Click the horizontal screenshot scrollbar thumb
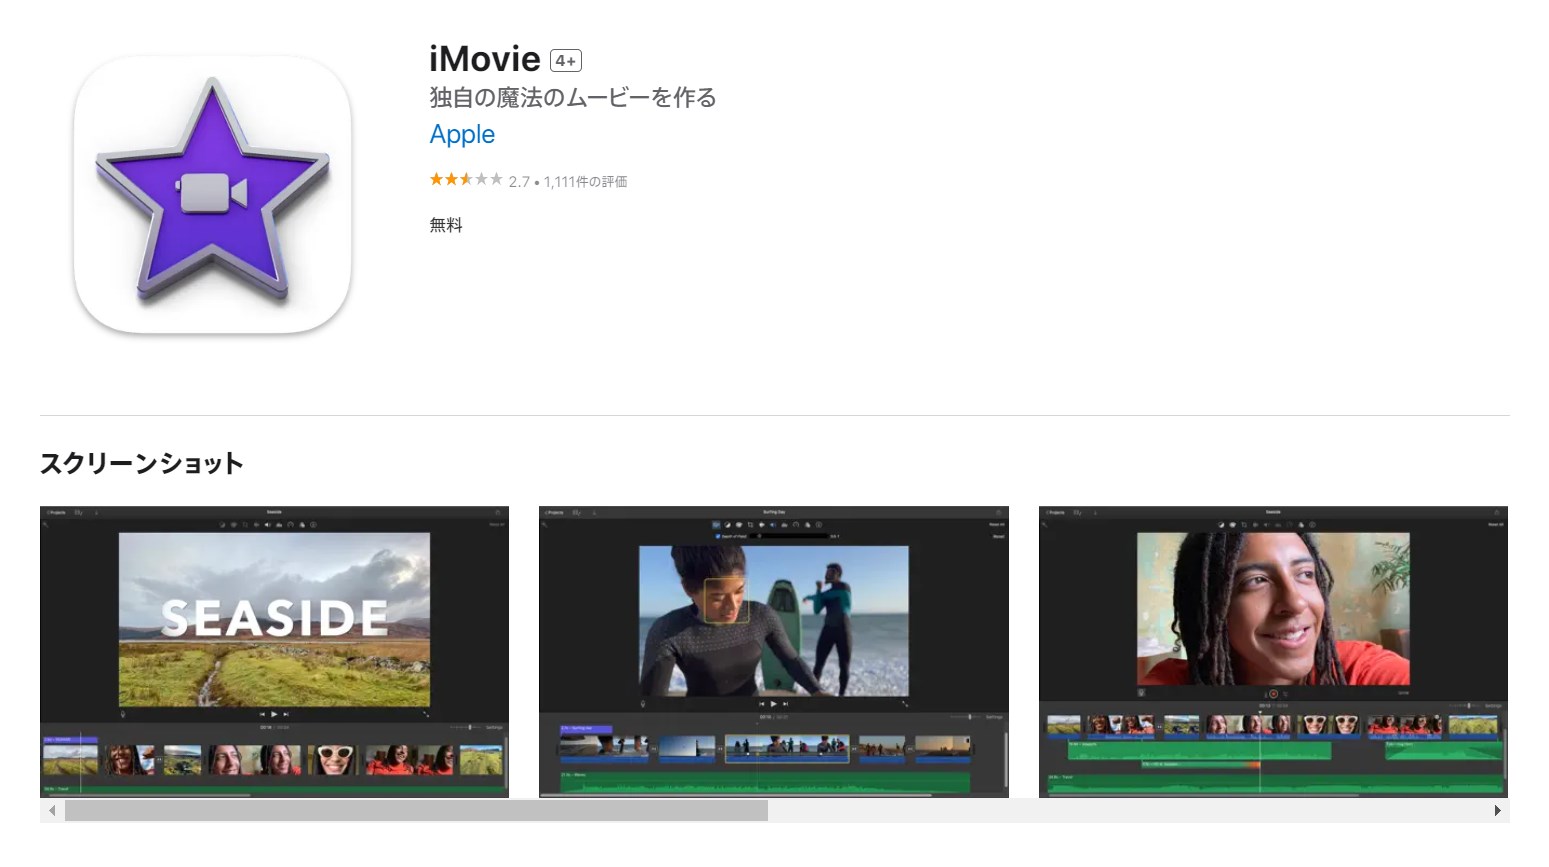 click(x=416, y=811)
